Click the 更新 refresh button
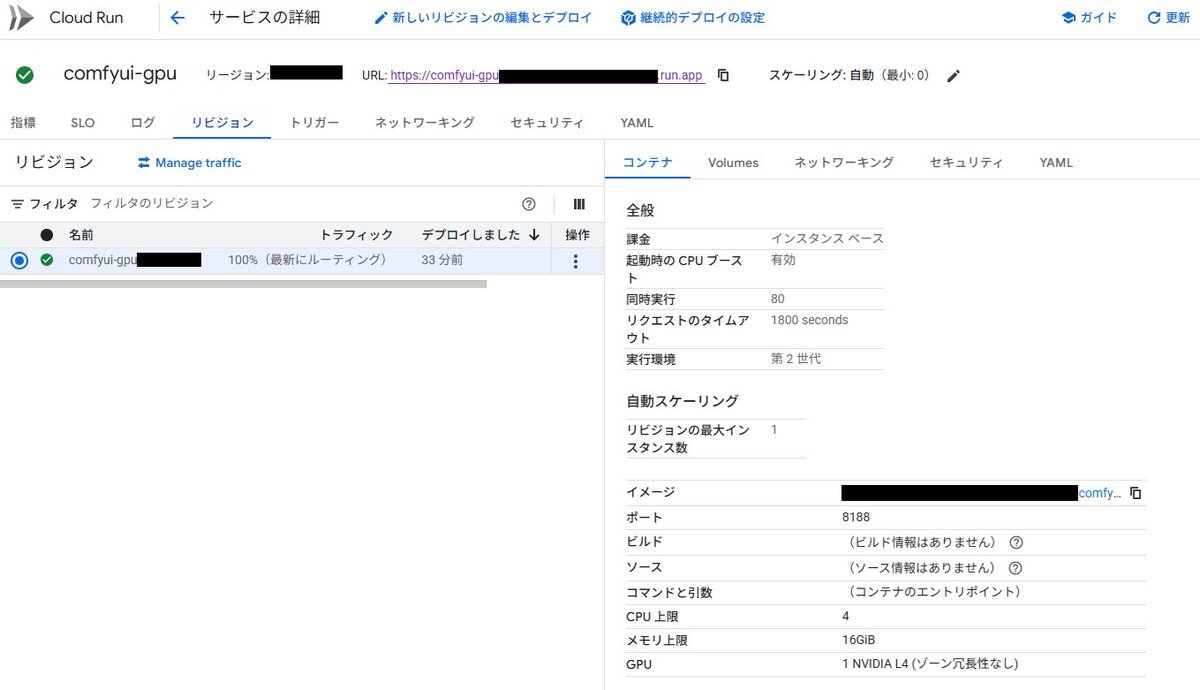 (1168, 18)
